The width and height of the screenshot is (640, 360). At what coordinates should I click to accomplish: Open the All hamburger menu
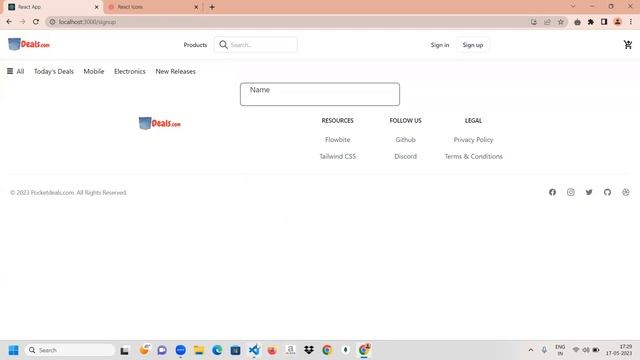tap(15, 71)
